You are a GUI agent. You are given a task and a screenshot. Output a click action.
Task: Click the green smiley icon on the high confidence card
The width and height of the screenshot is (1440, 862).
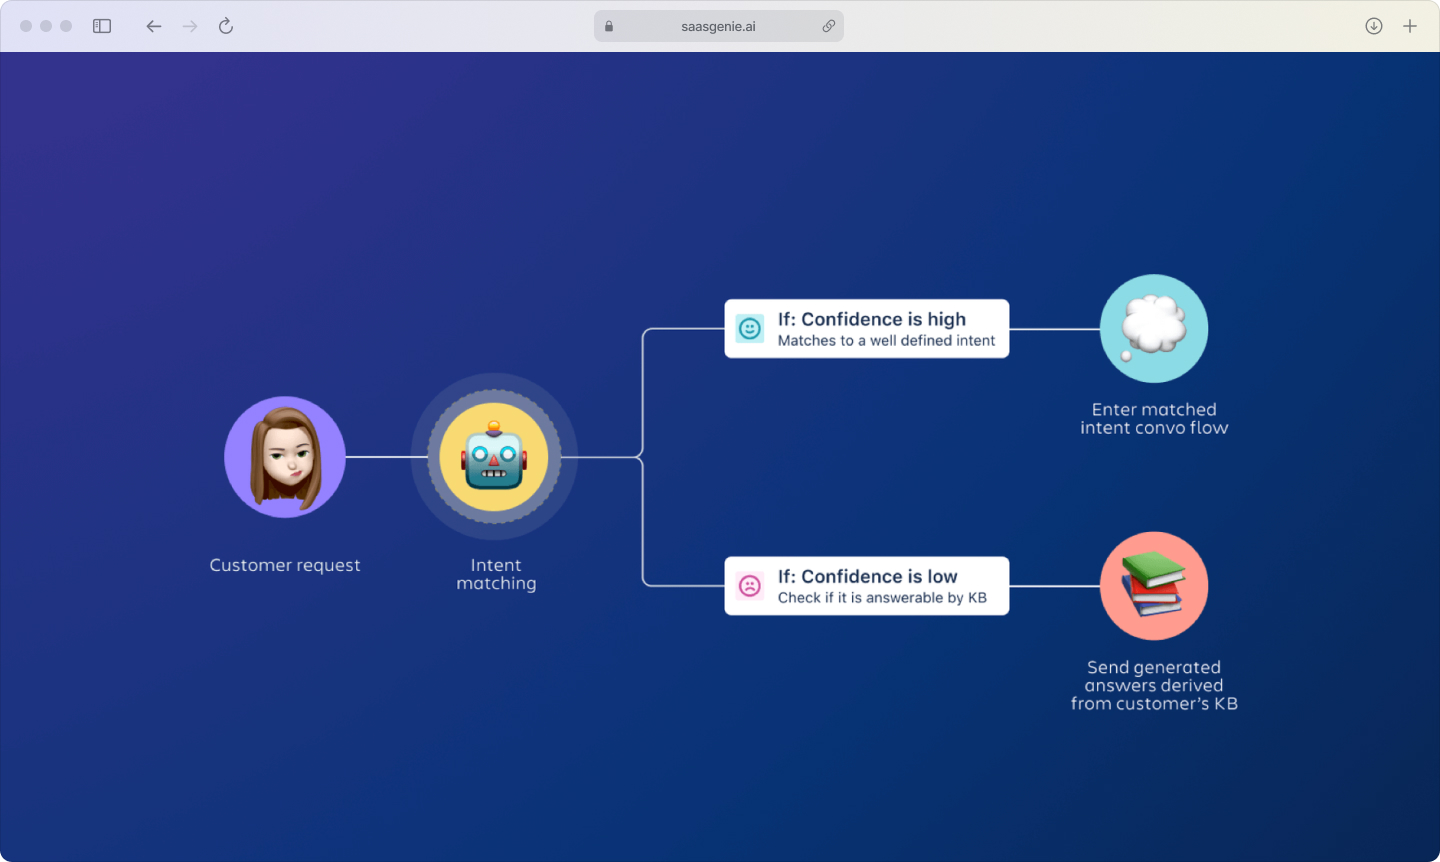pyautogui.click(x=749, y=328)
